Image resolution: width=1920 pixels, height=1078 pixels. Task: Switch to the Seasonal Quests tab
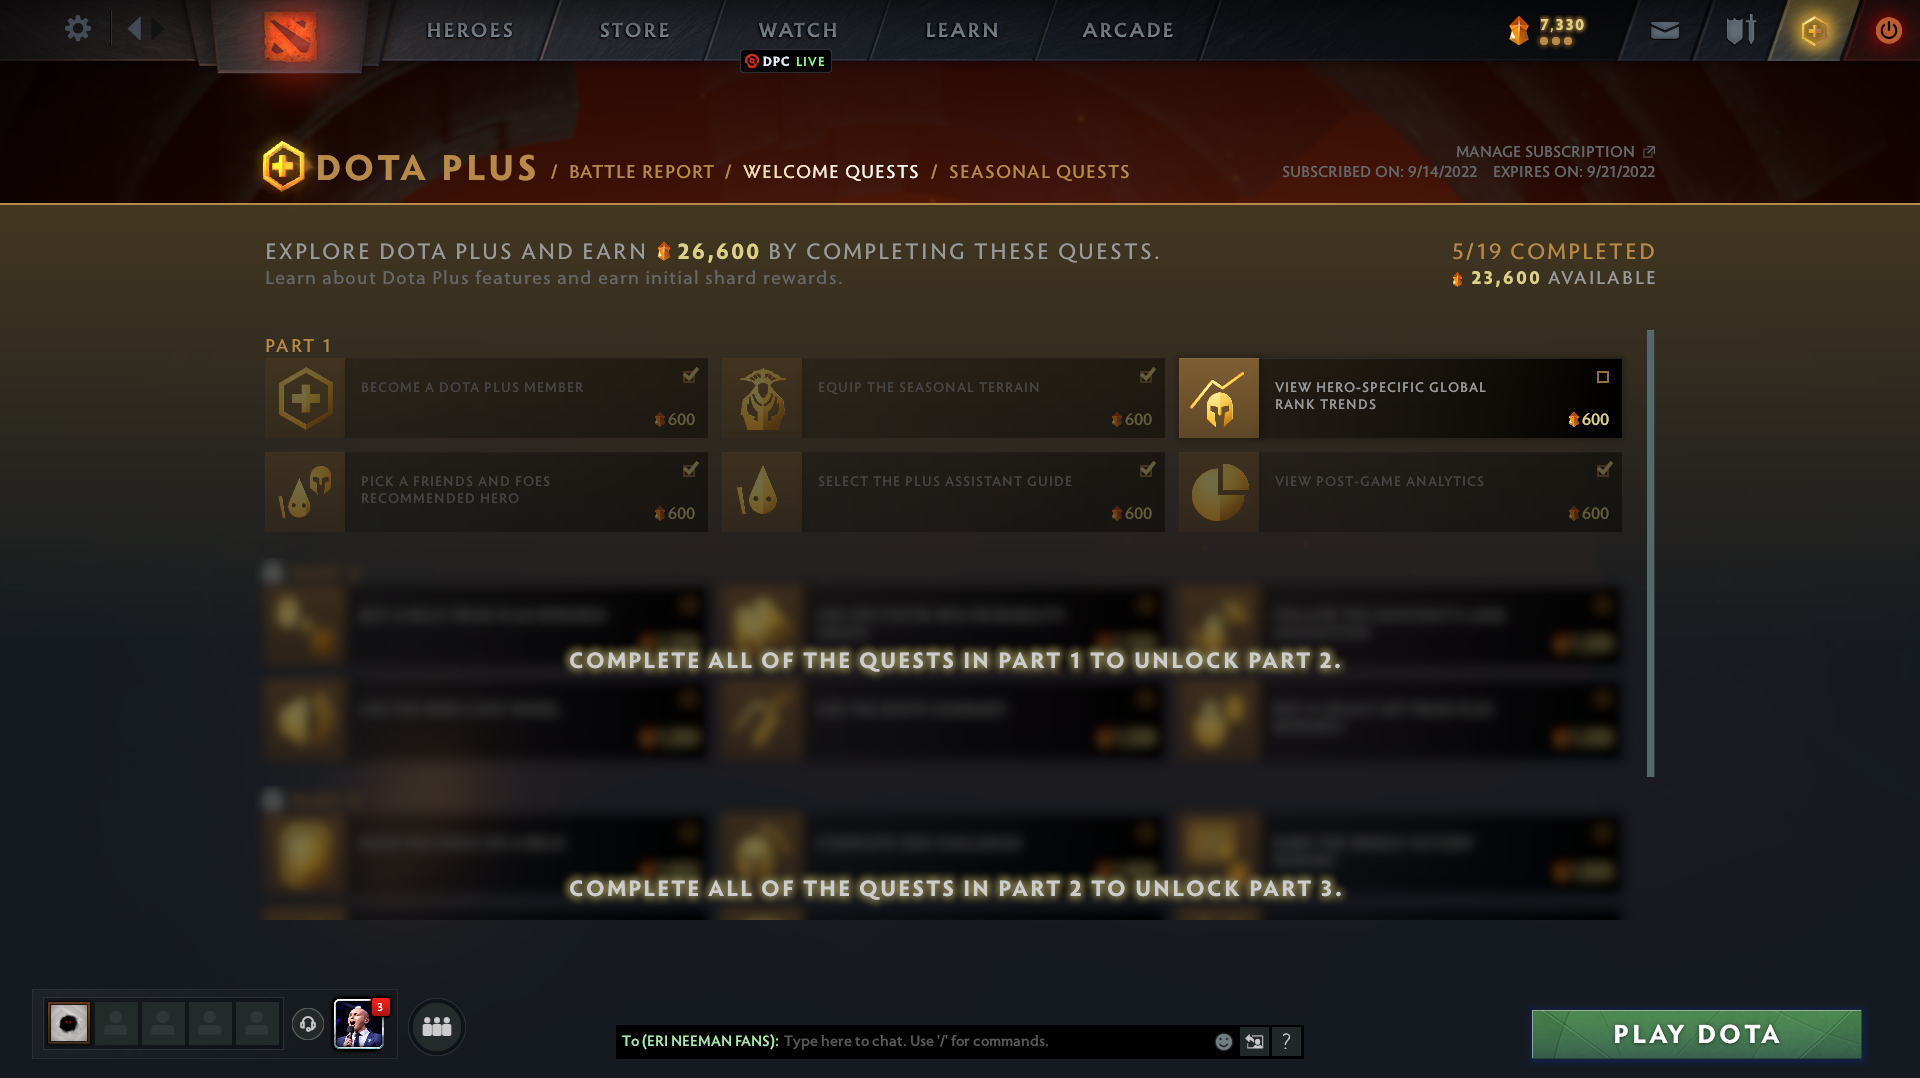click(x=1039, y=172)
